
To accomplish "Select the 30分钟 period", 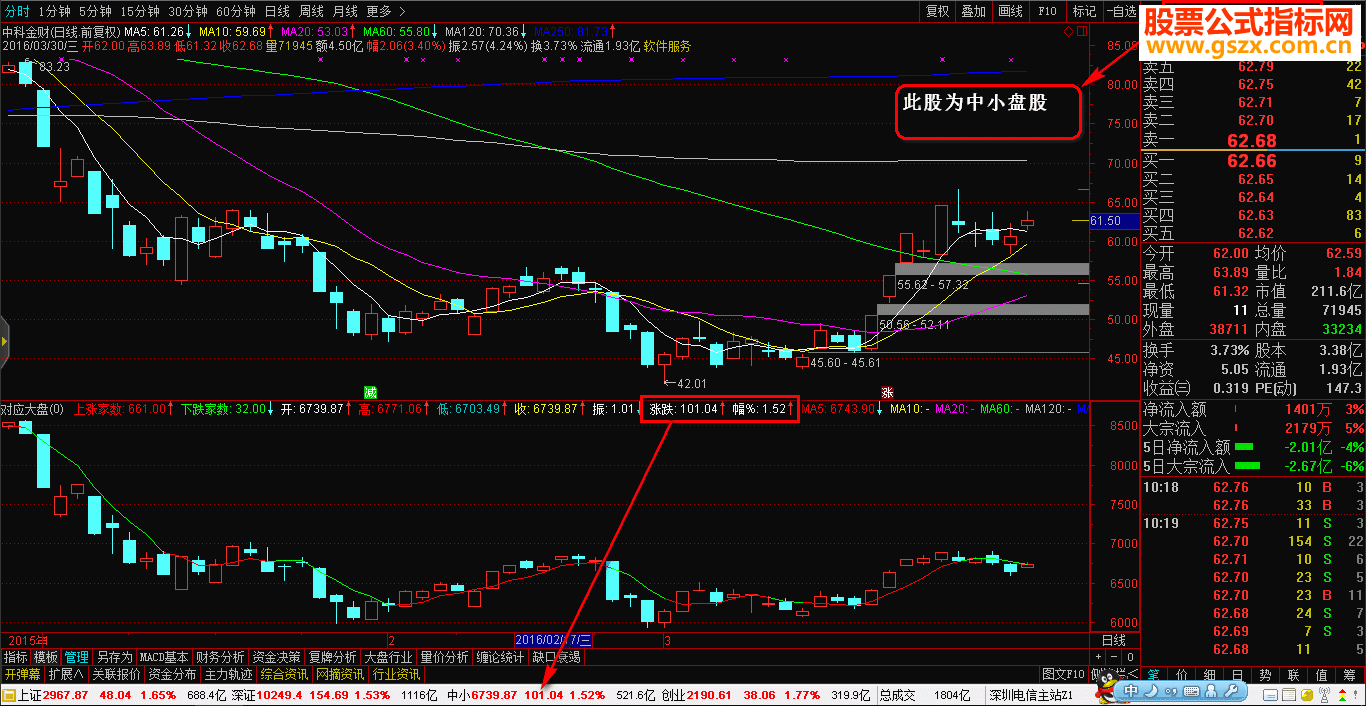I will [187, 11].
